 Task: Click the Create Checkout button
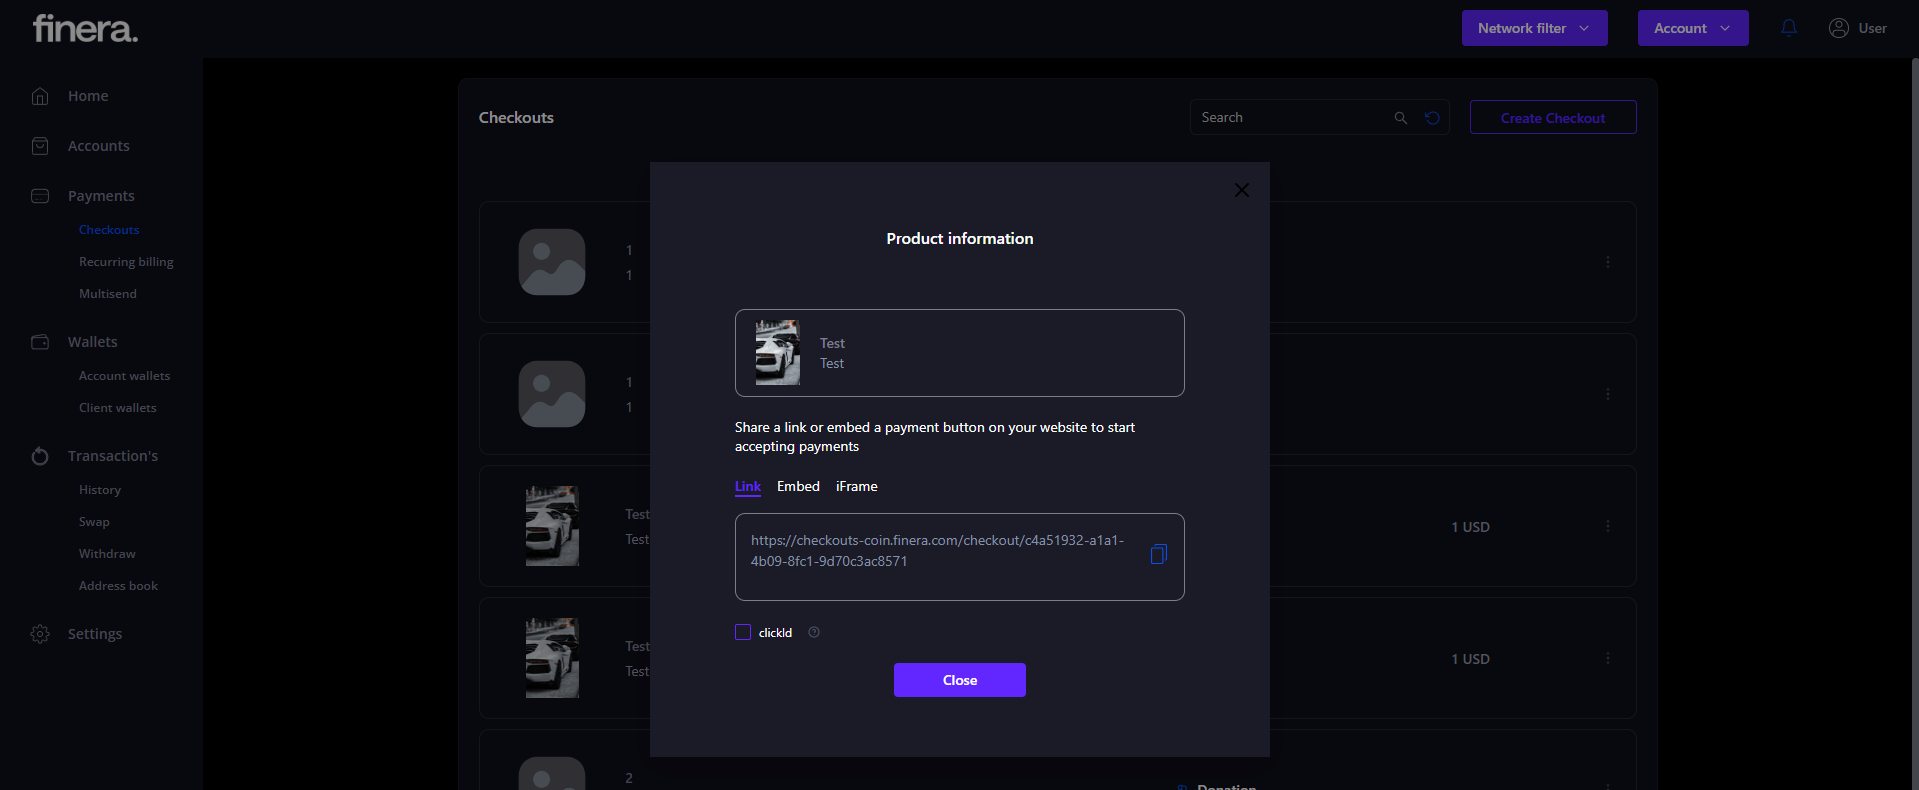coord(1552,118)
